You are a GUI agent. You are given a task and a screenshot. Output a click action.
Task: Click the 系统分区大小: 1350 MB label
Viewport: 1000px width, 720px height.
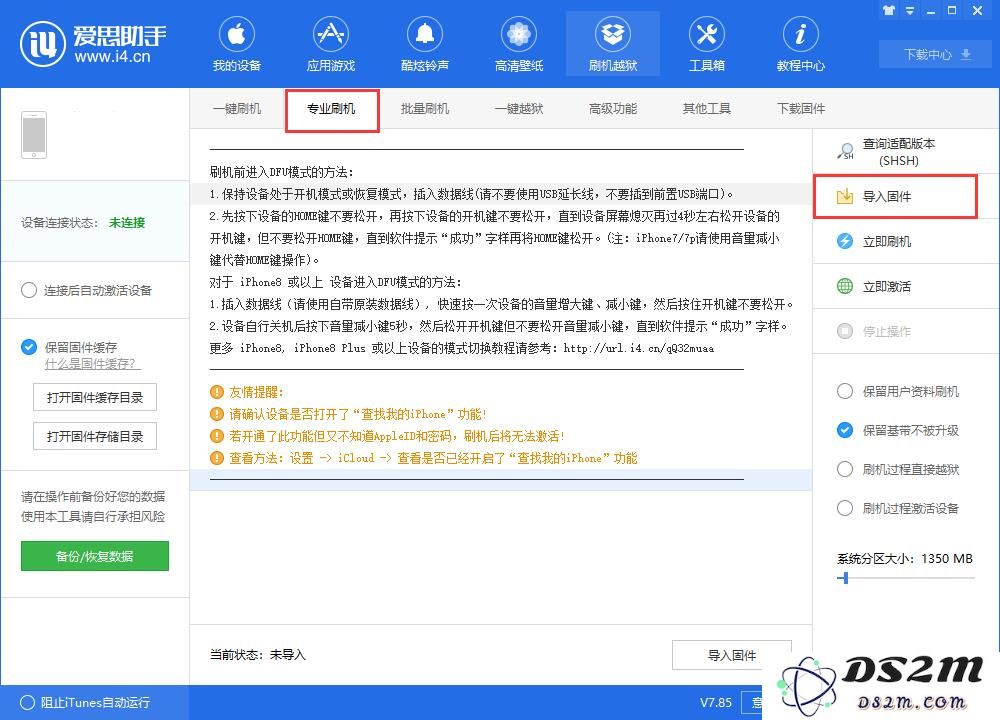(x=904, y=559)
